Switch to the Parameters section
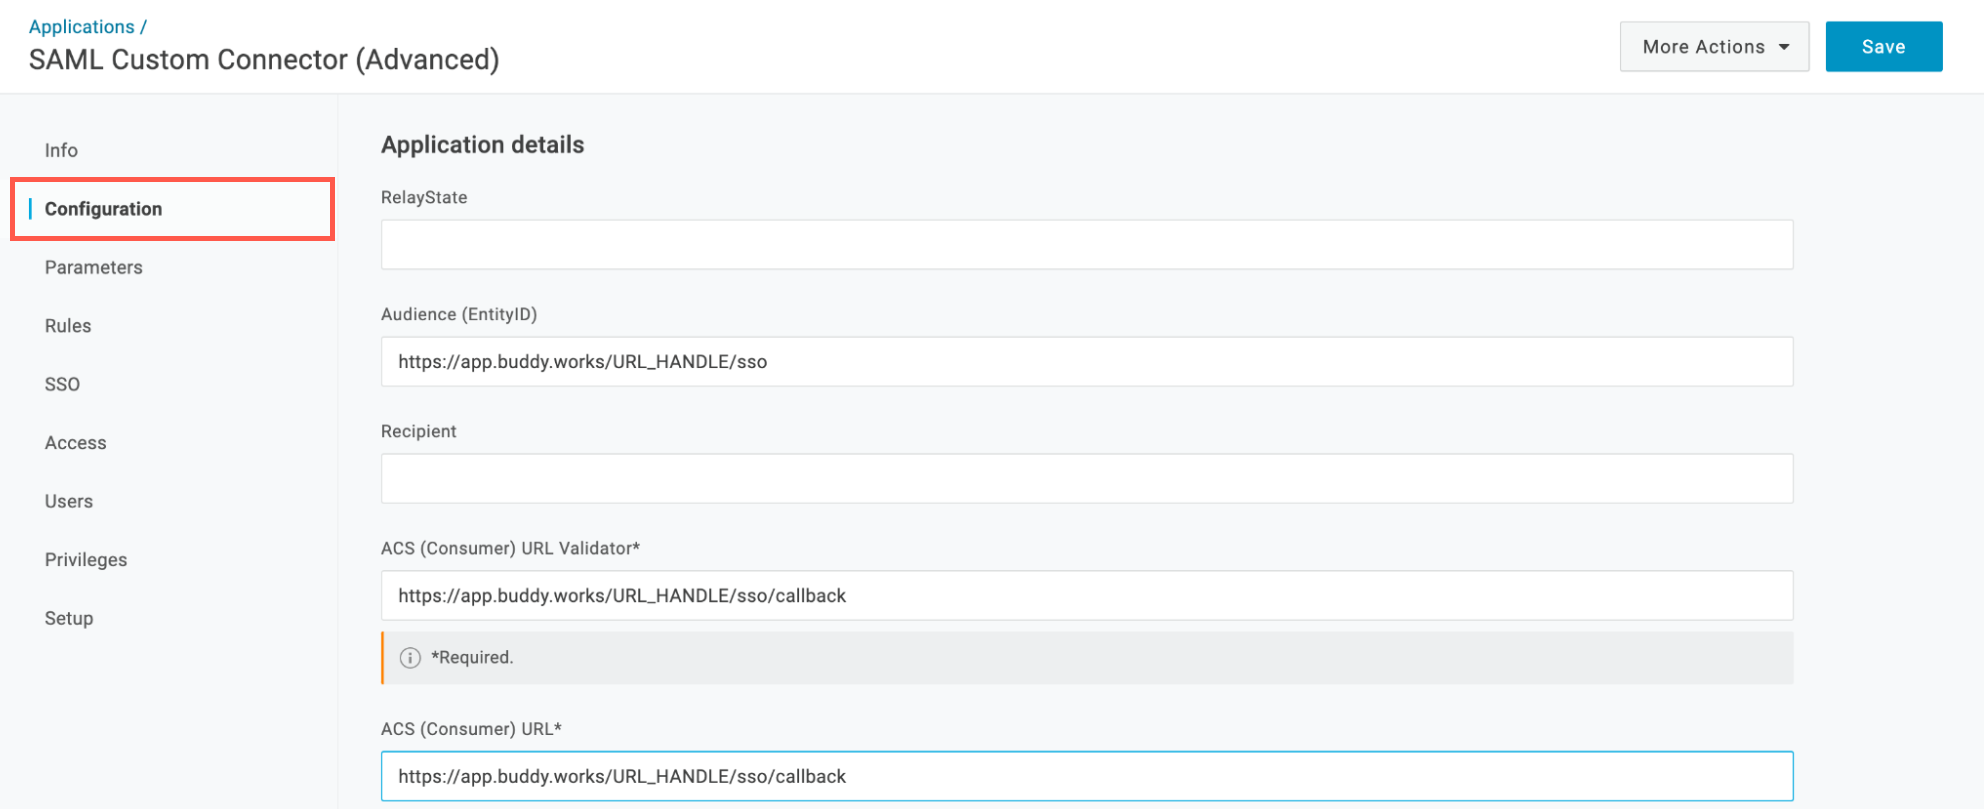The width and height of the screenshot is (1984, 809). tap(93, 267)
